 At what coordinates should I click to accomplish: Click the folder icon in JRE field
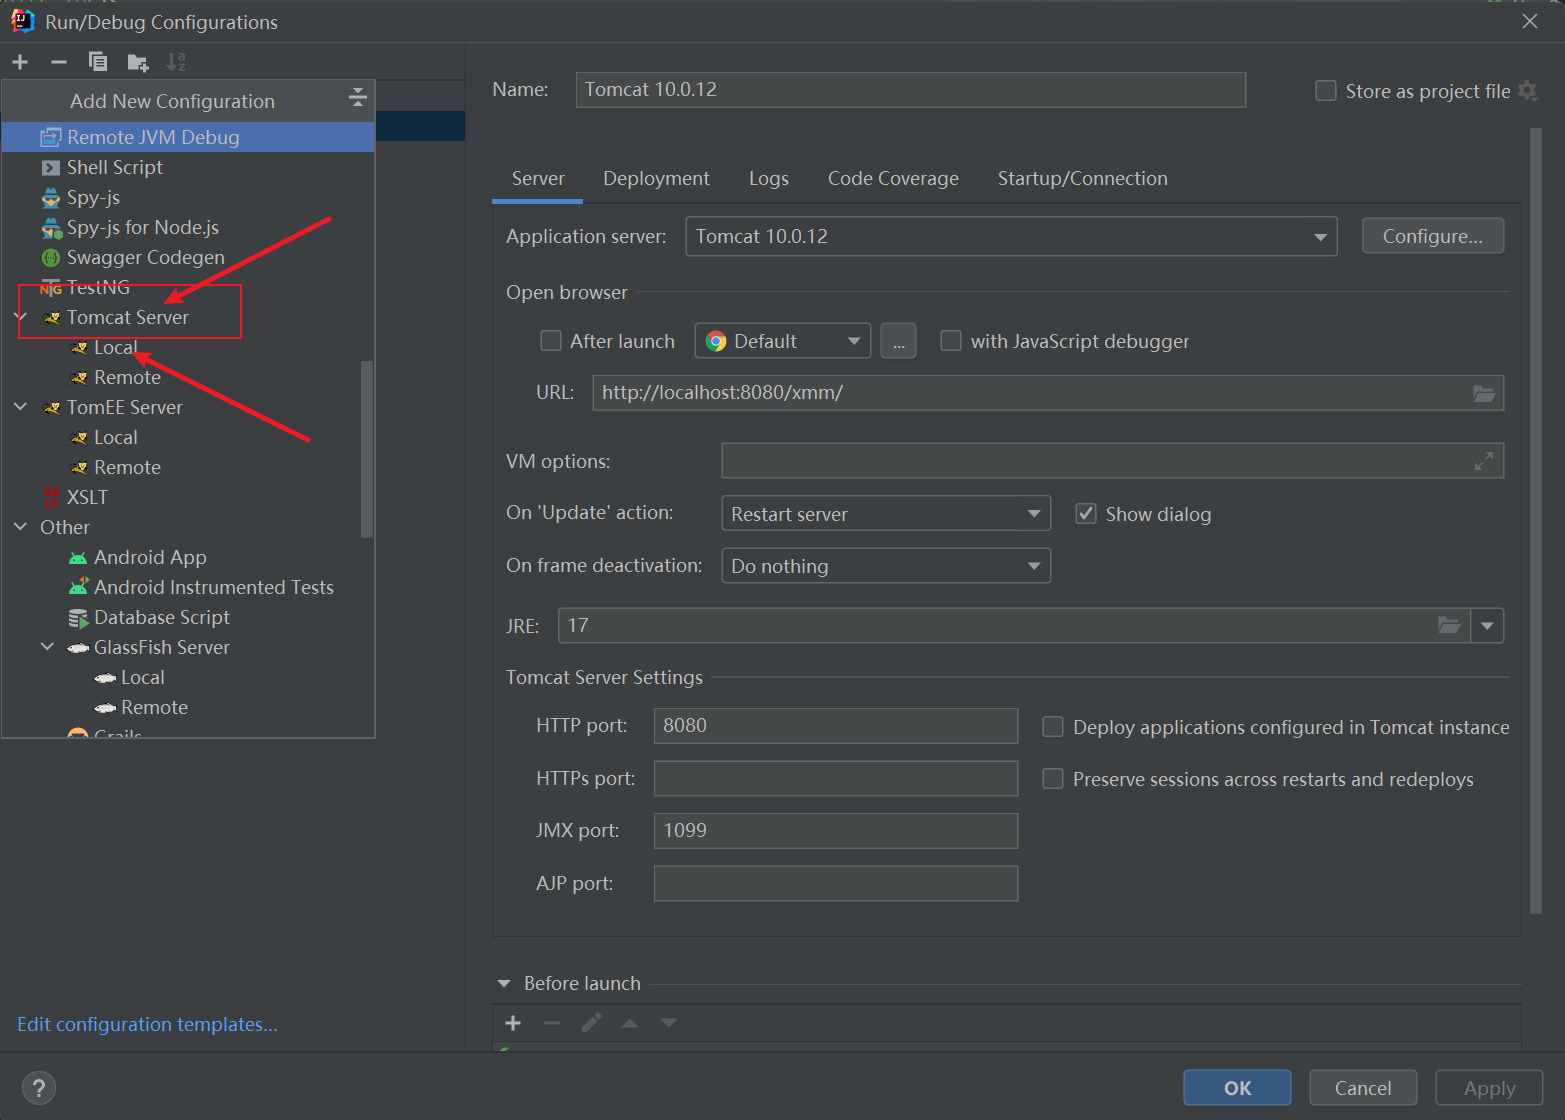click(1449, 625)
